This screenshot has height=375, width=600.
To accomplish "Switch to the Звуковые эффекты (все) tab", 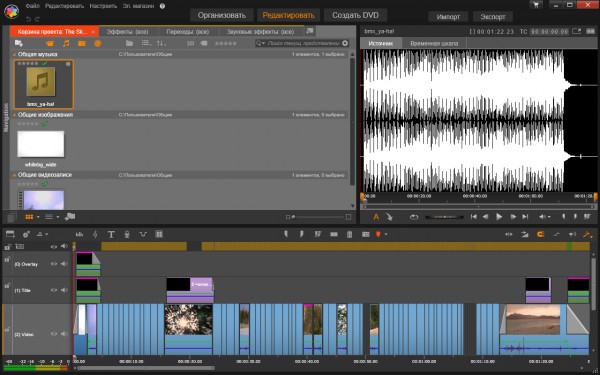I will point(261,32).
